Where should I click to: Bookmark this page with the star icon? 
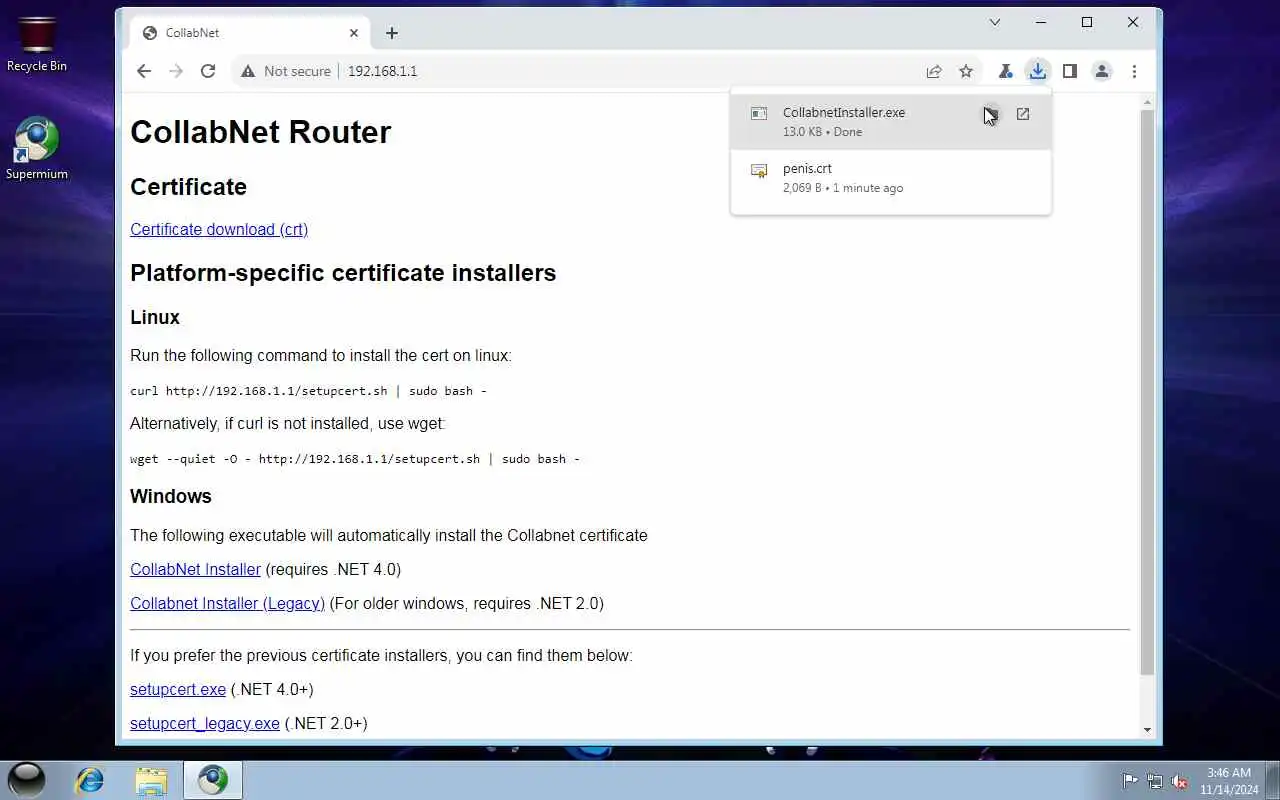pyautogui.click(x=966, y=71)
